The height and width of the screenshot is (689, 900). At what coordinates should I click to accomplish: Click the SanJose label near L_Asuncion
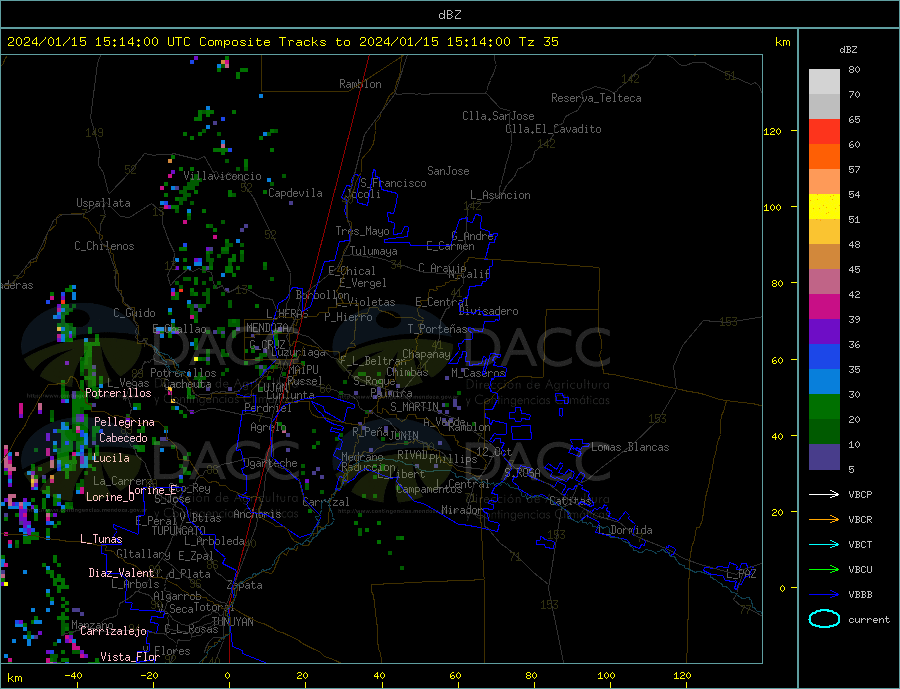(x=448, y=171)
